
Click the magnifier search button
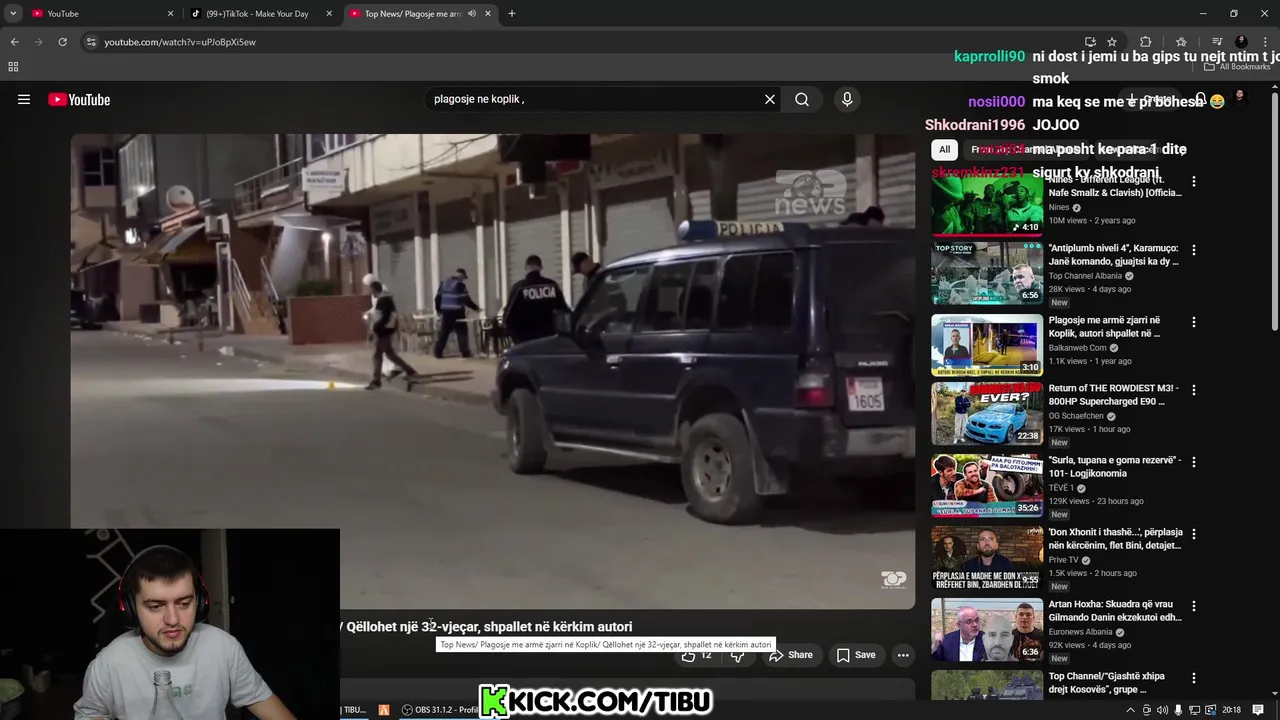pyautogui.click(x=802, y=99)
